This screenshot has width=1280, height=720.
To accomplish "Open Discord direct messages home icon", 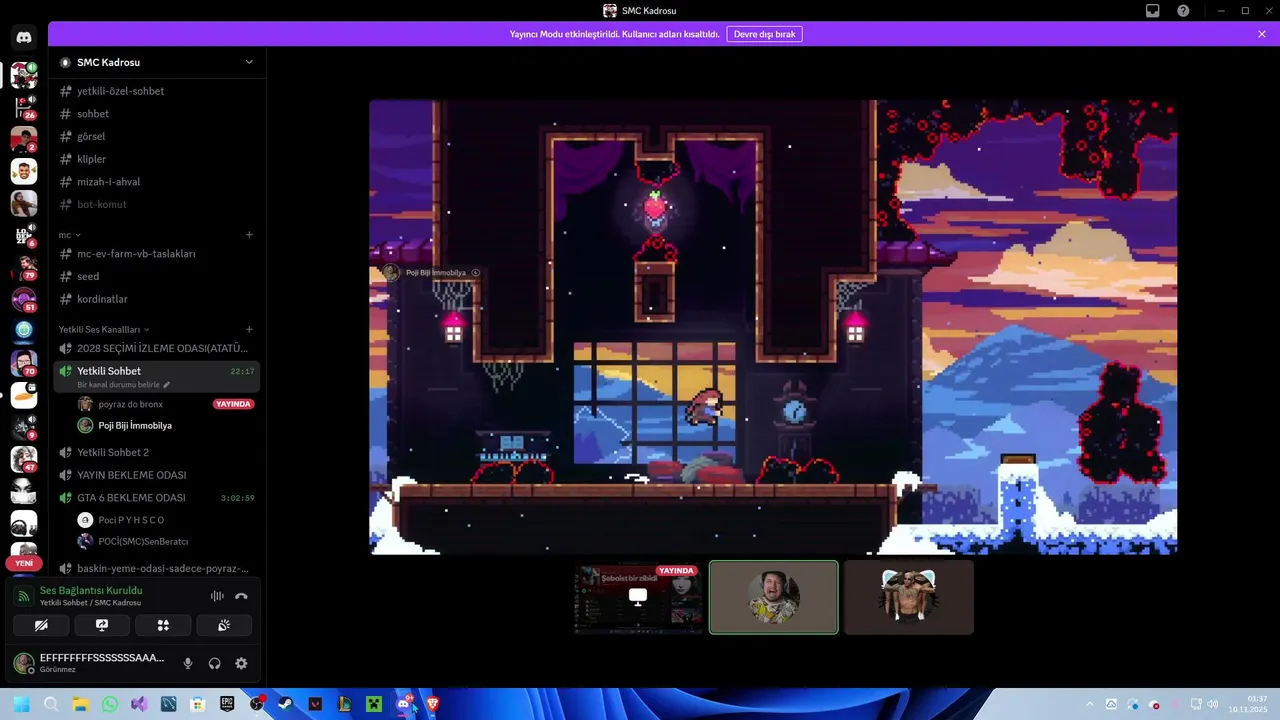I will 24,38.
